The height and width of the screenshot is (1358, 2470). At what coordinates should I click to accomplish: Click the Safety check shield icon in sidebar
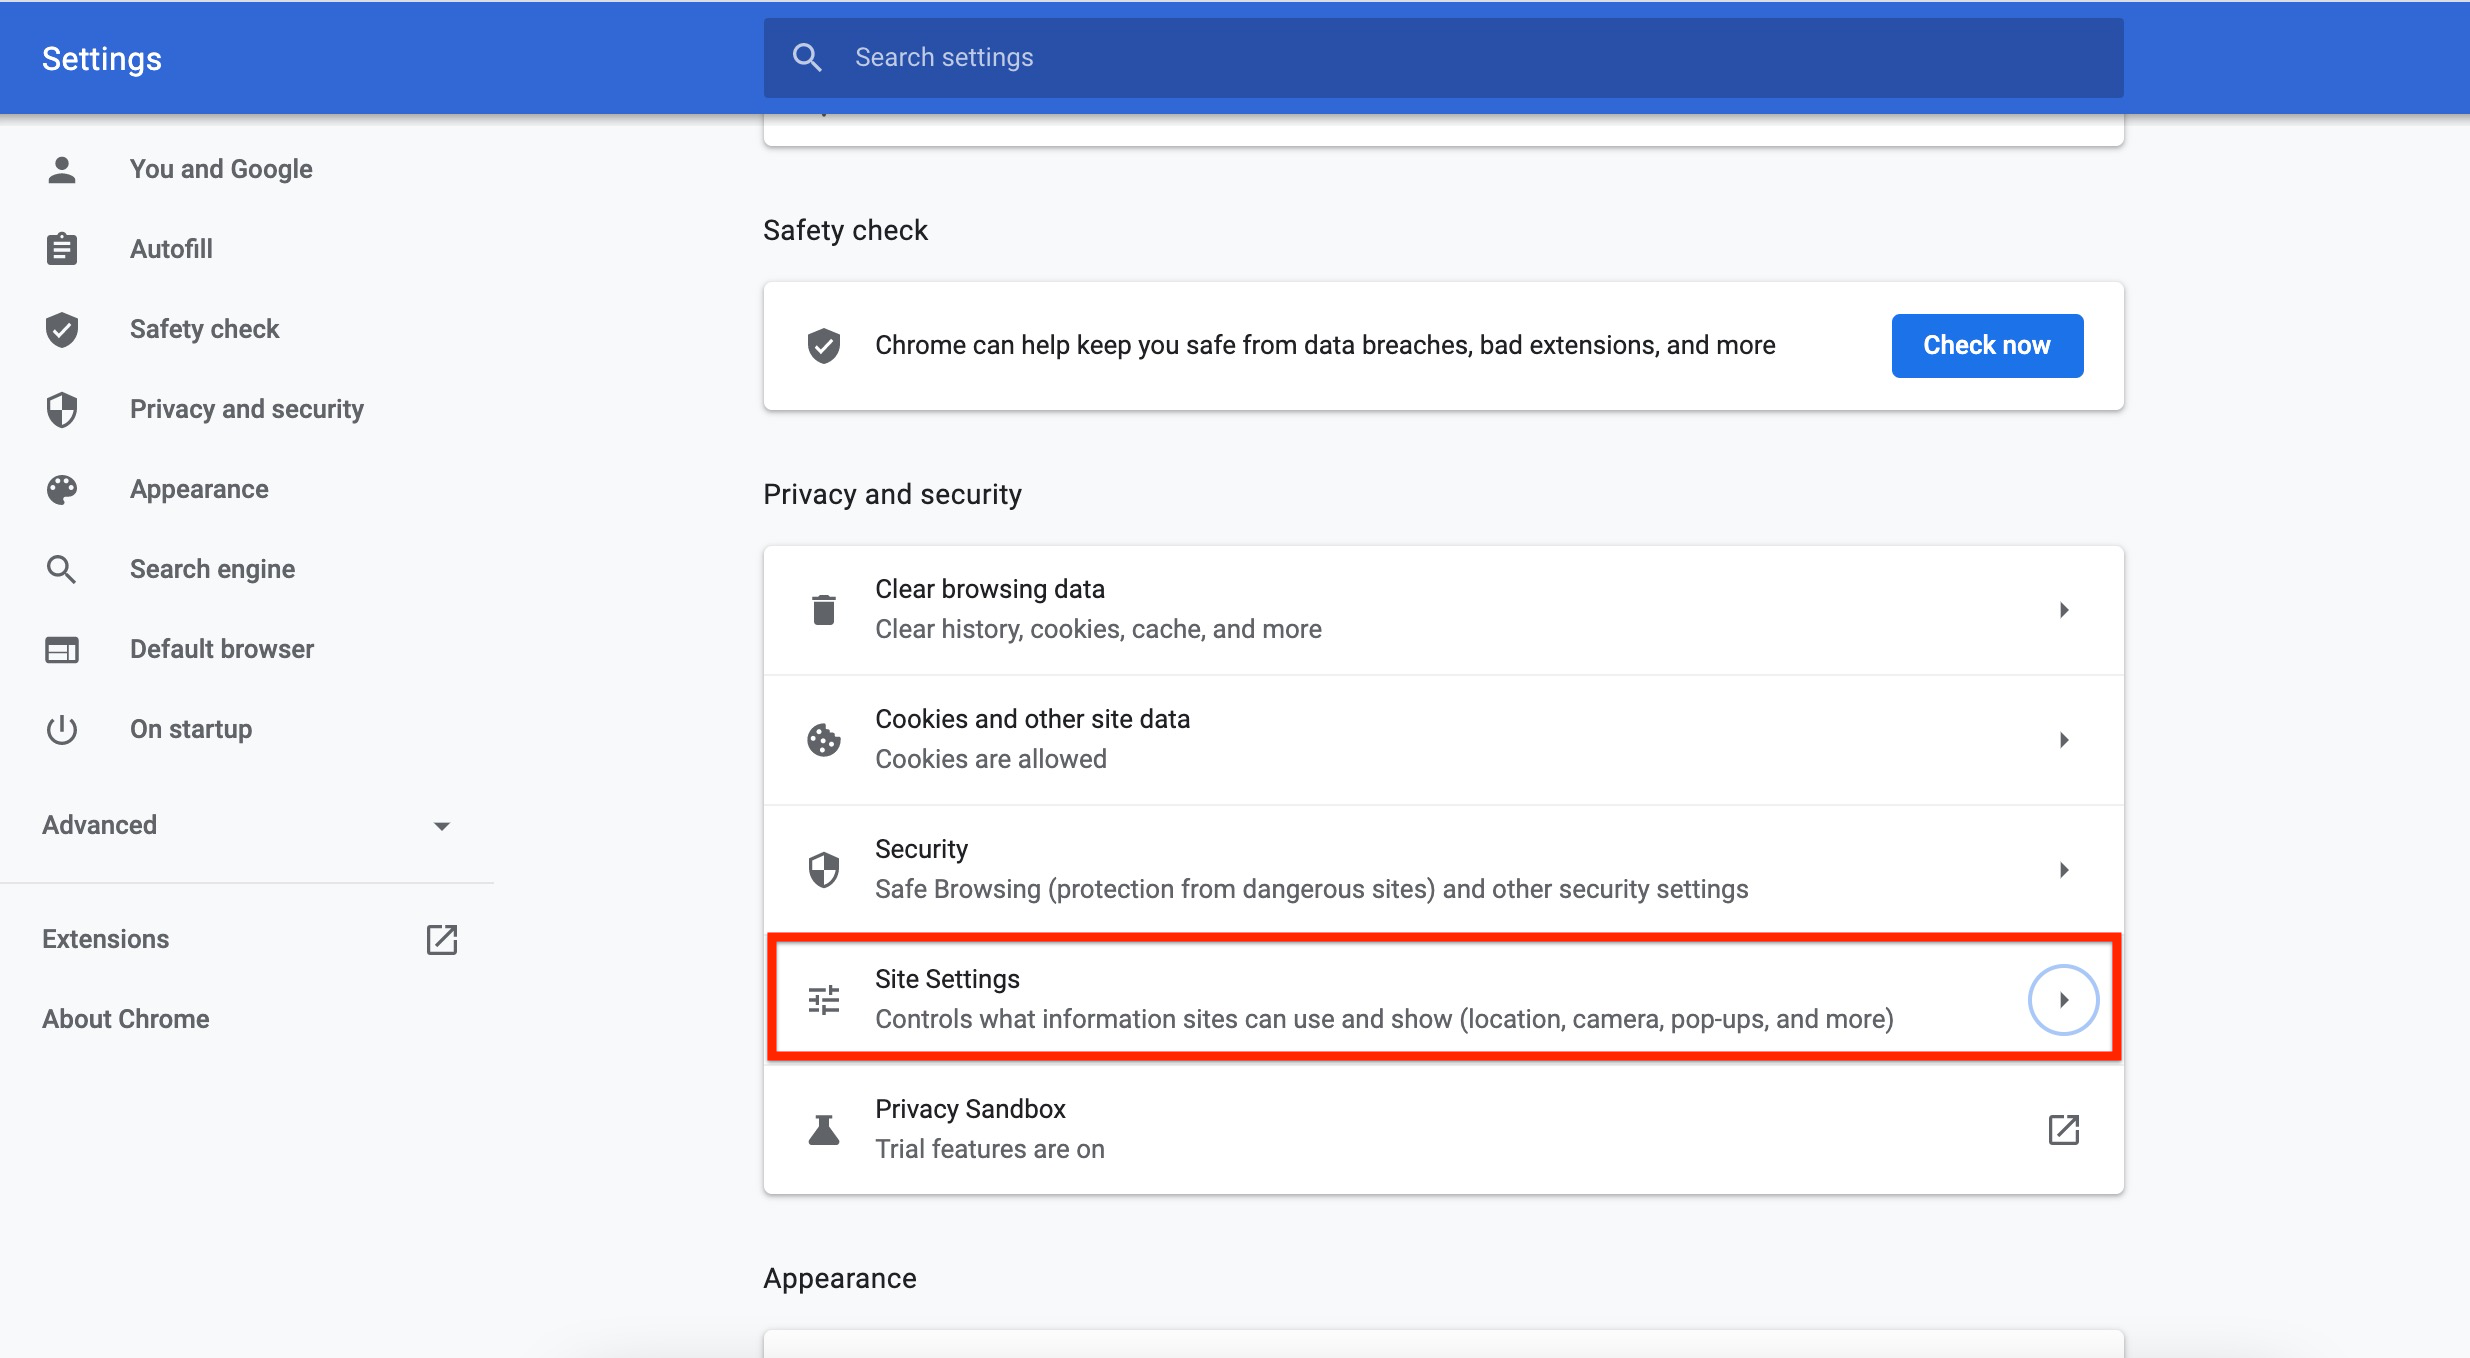(62, 329)
